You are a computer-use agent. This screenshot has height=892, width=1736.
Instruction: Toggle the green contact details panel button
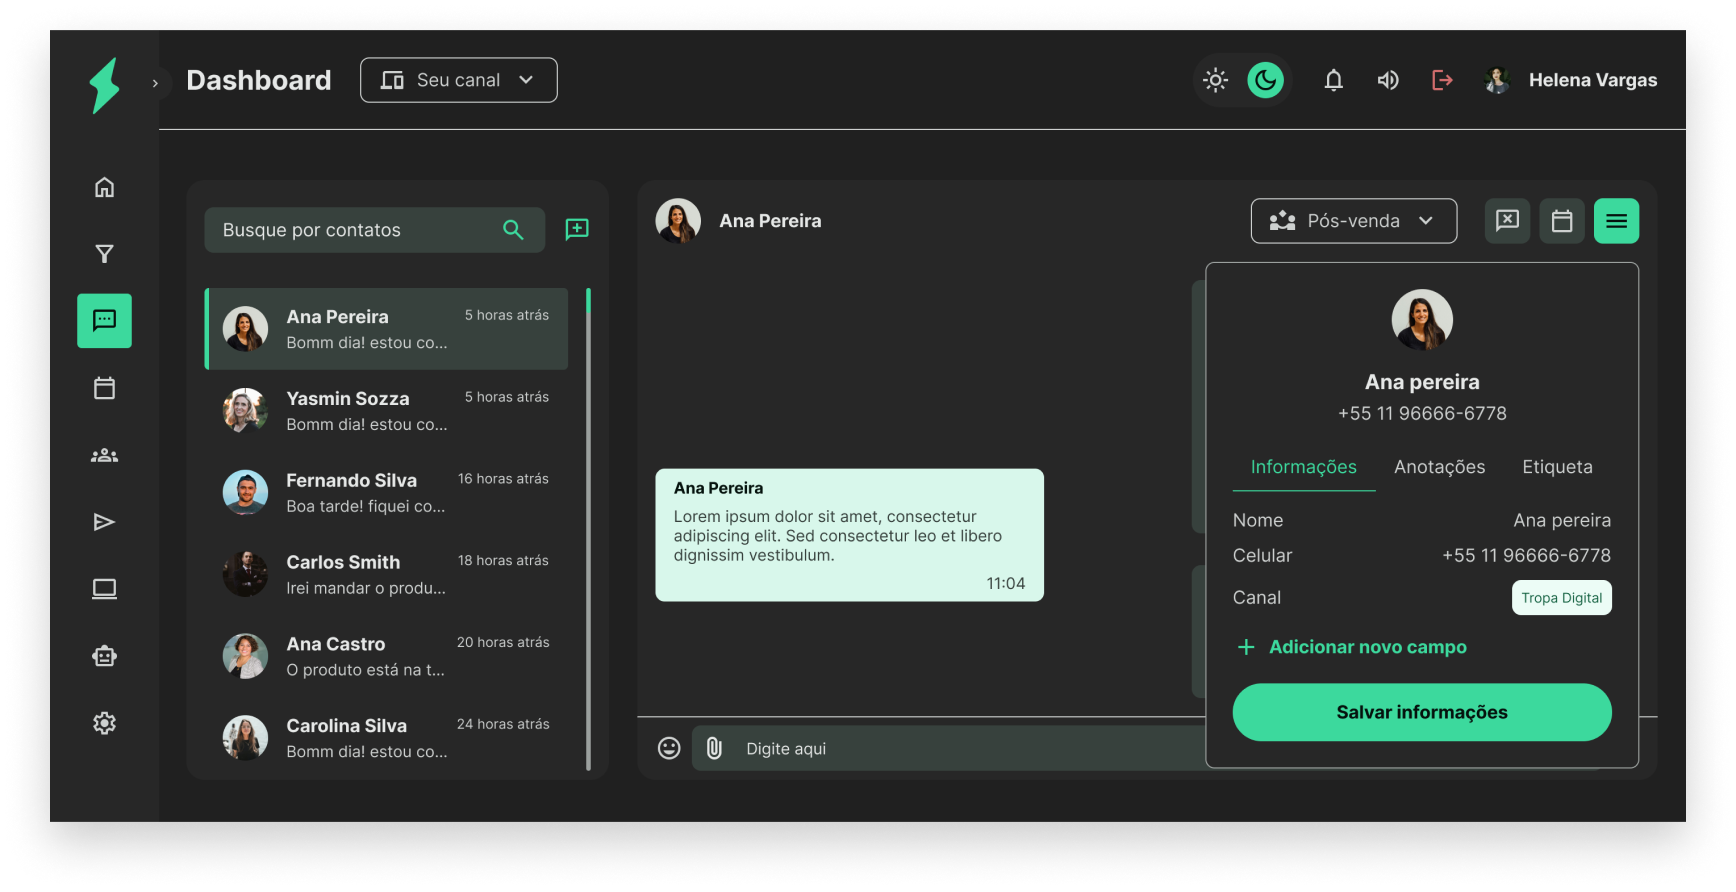pos(1616,221)
